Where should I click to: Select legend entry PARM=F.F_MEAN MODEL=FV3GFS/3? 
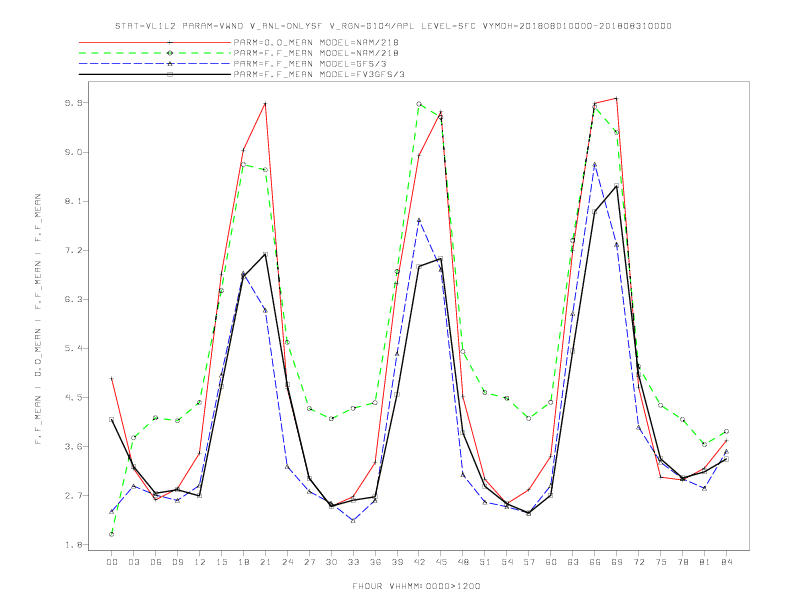point(319,75)
